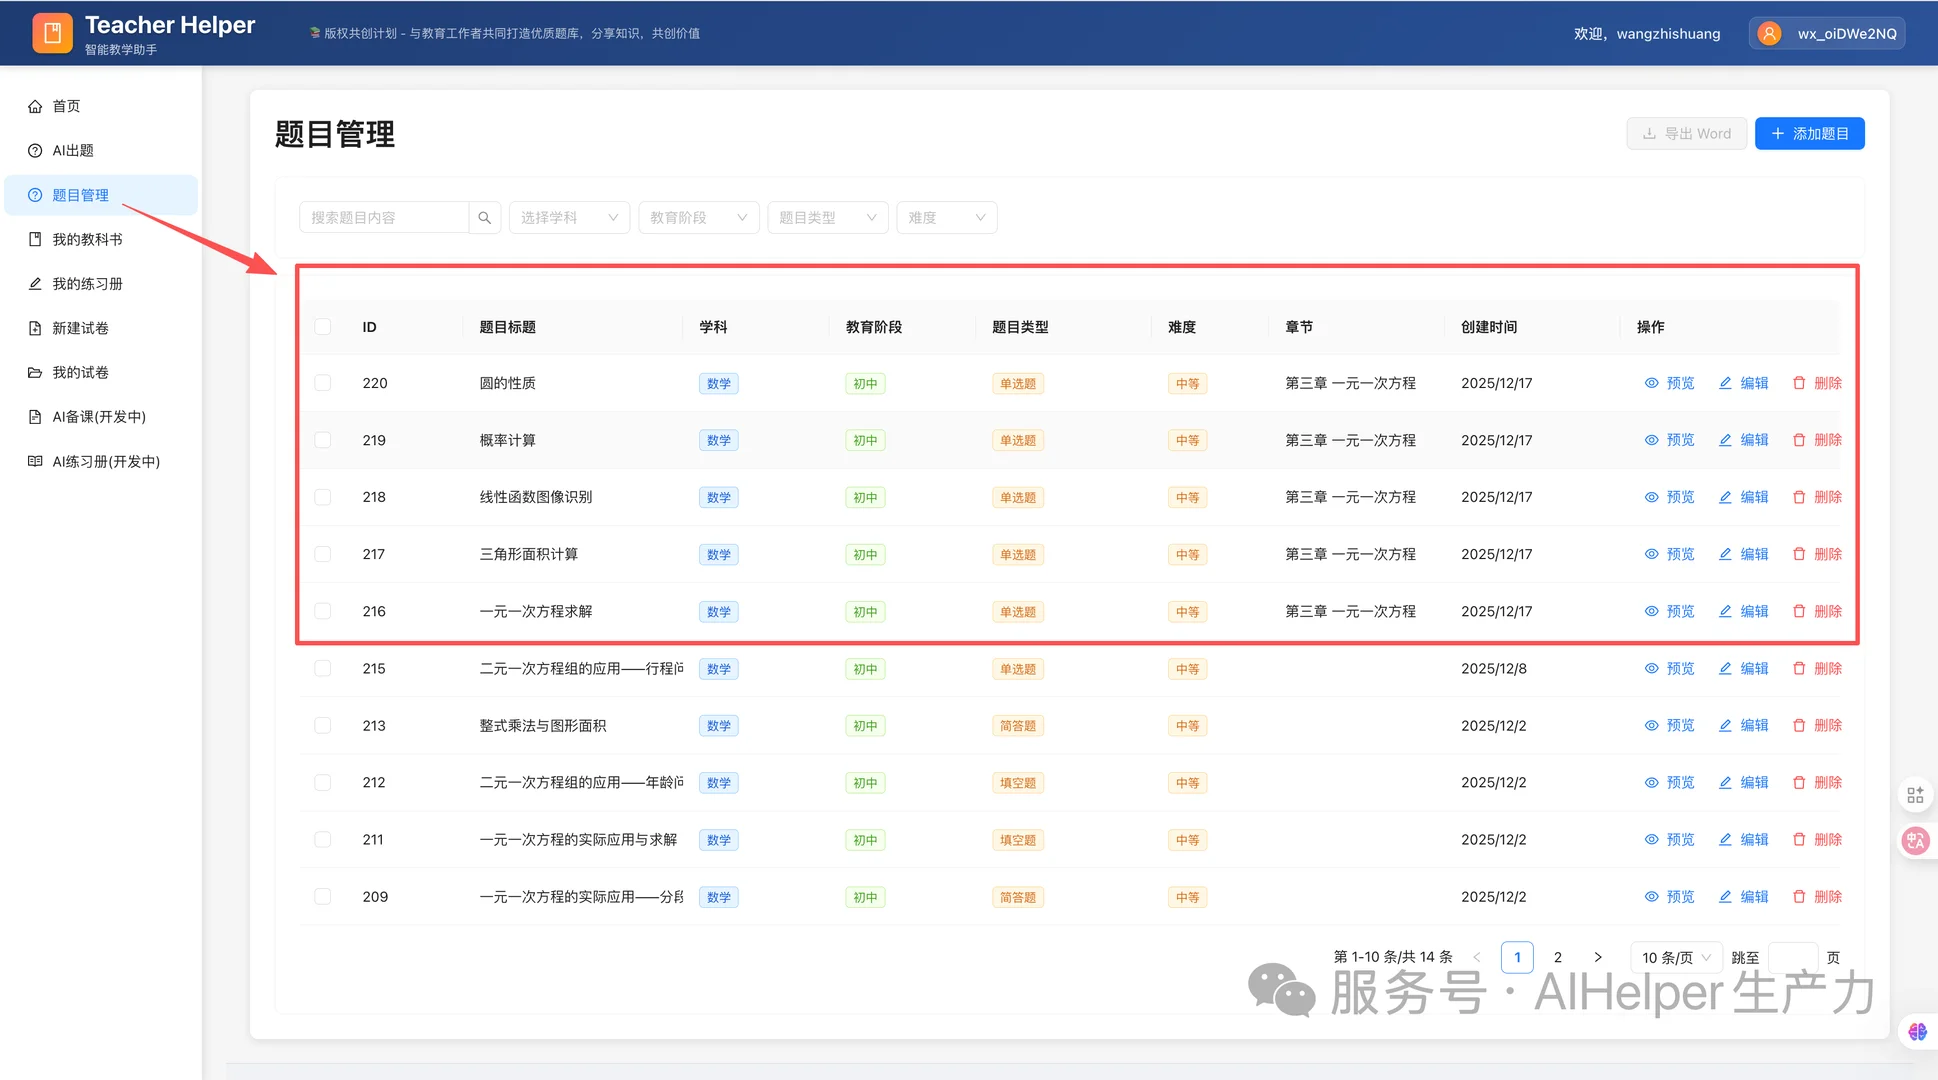Select the checkbox beside question 215
The height and width of the screenshot is (1080, 1938).
point(323,668)
